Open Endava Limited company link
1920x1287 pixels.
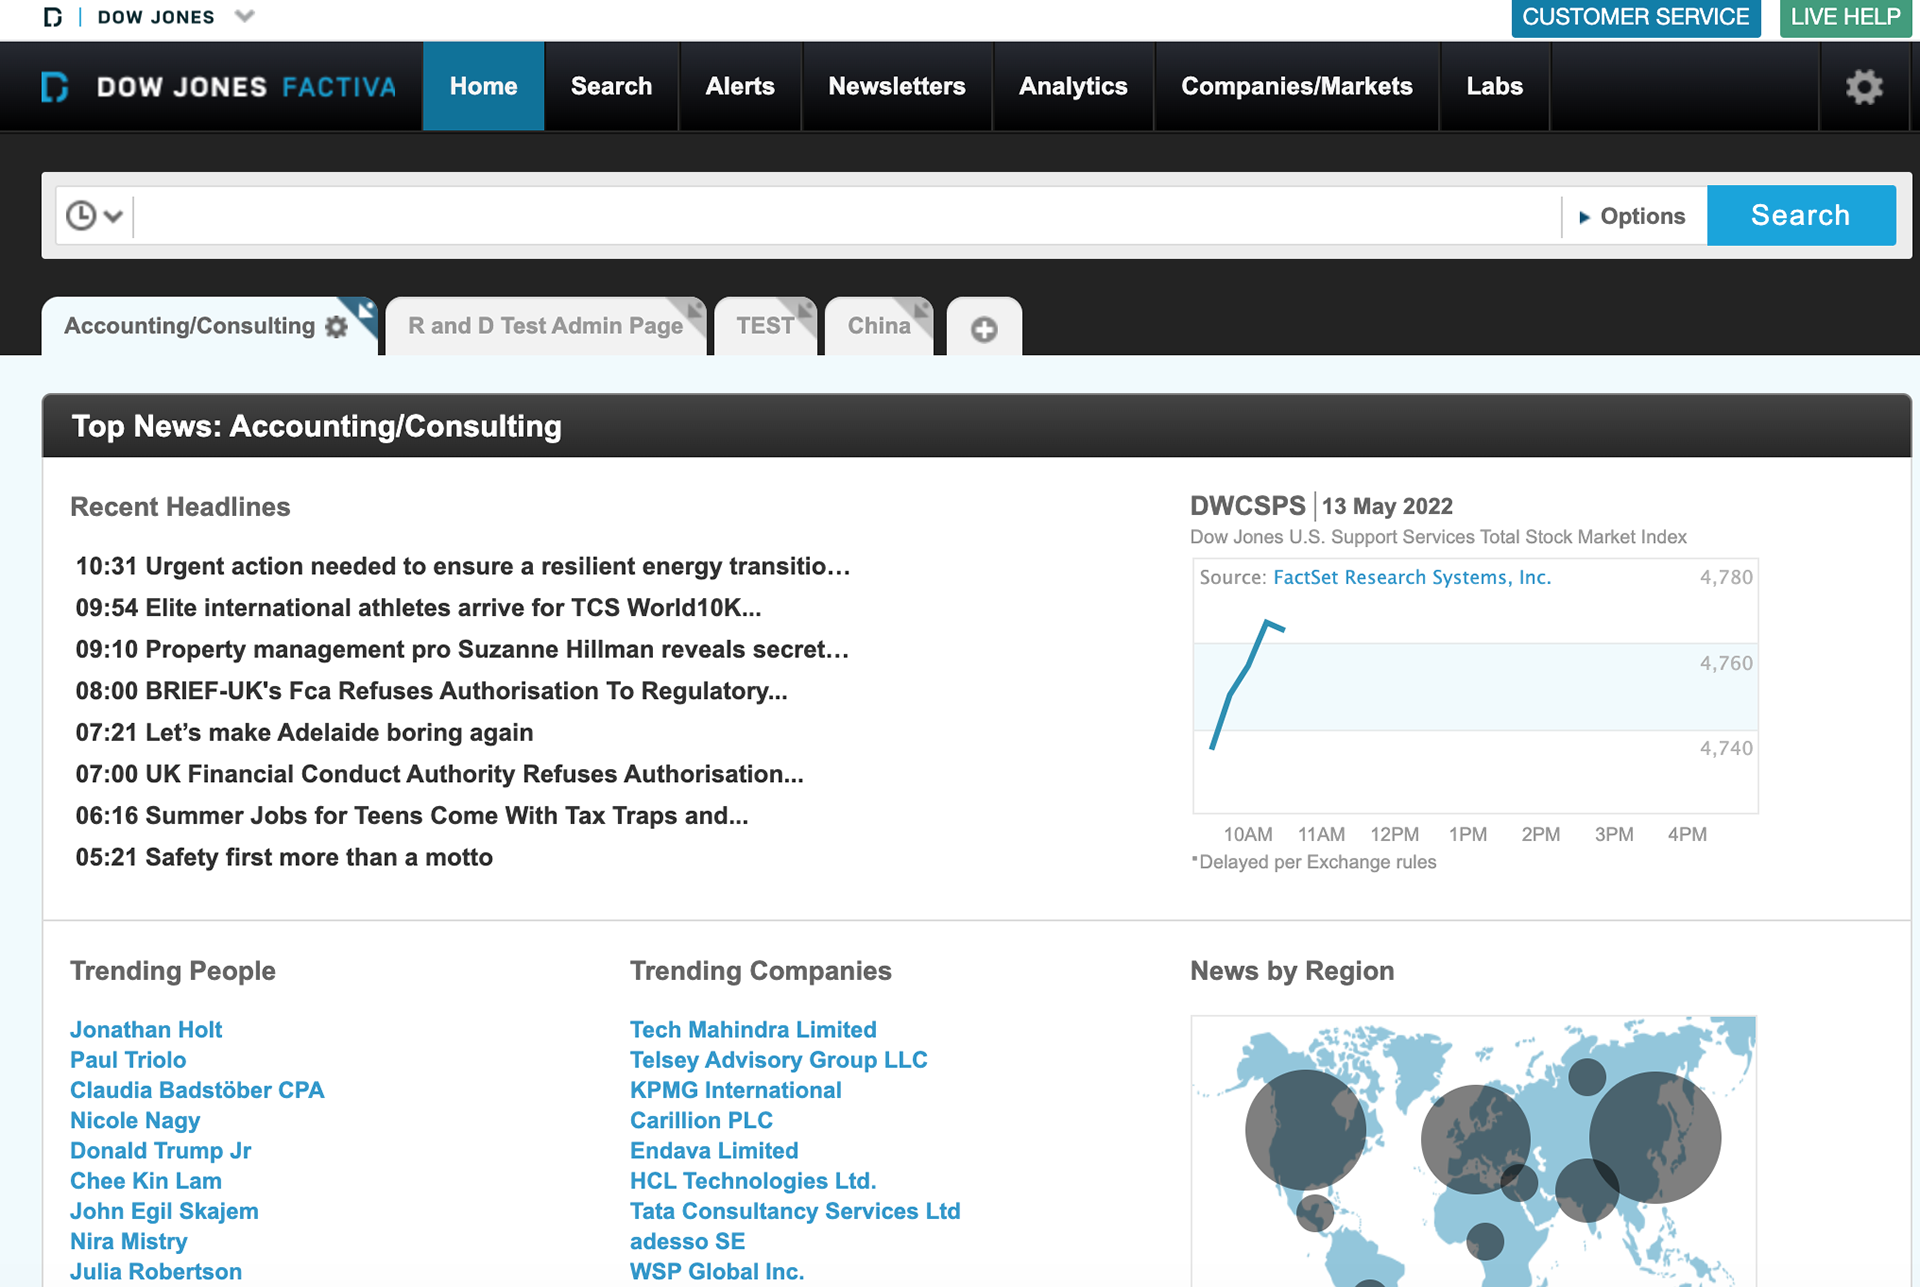click(x=714, y=1151)
